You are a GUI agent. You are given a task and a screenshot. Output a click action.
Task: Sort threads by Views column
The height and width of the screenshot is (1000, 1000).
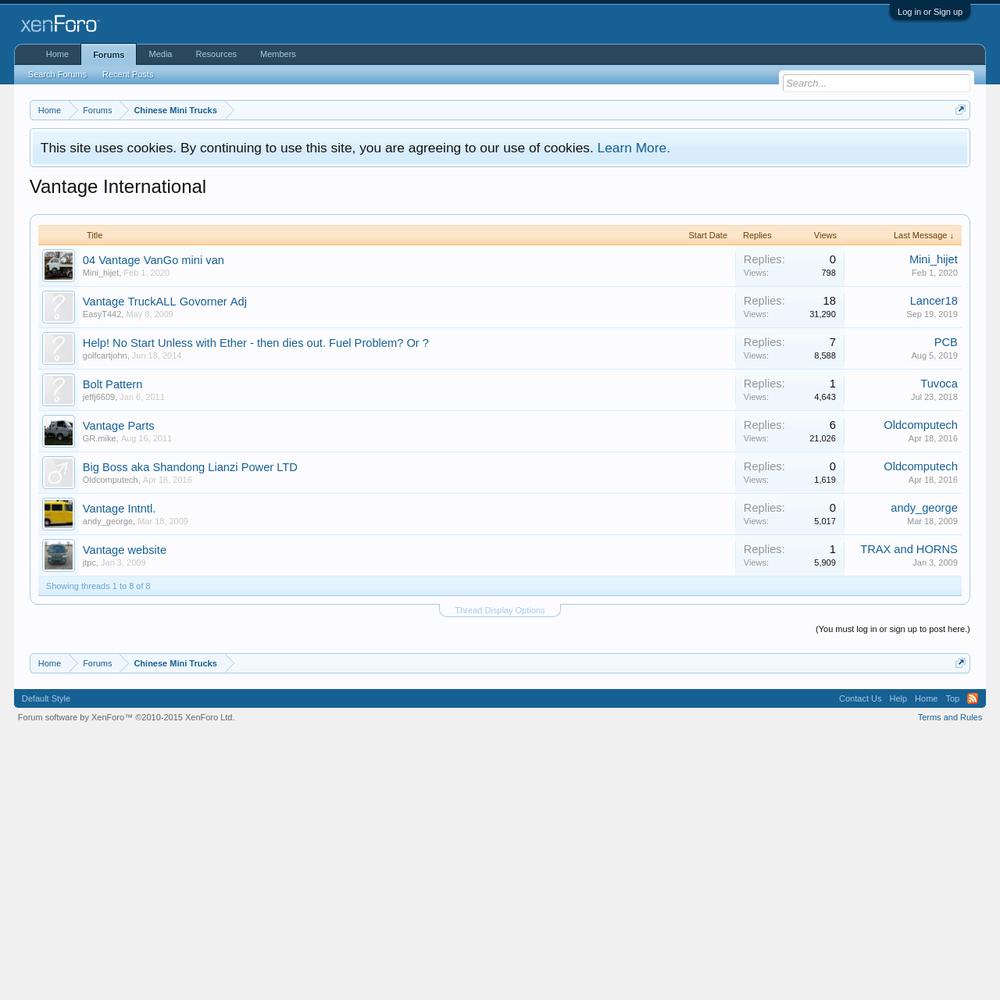coord(825,235)
